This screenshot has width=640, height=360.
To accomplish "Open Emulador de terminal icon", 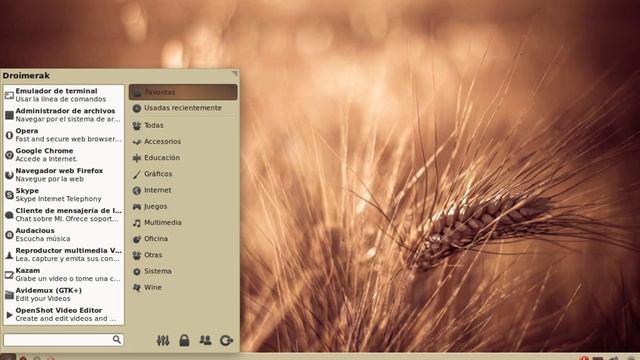I will (x=9, y=95).
